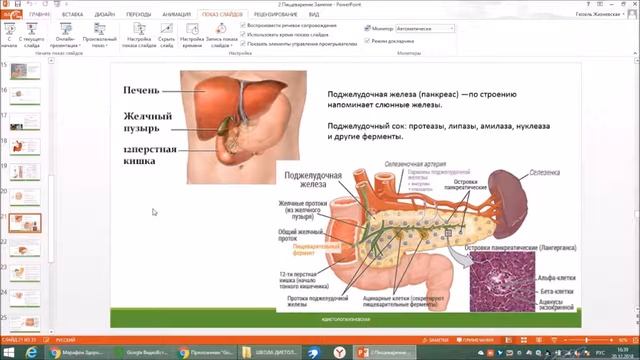The image size is (640, 360).
Task: Click the Желчный пузырь label on slide
Action: 147,122
